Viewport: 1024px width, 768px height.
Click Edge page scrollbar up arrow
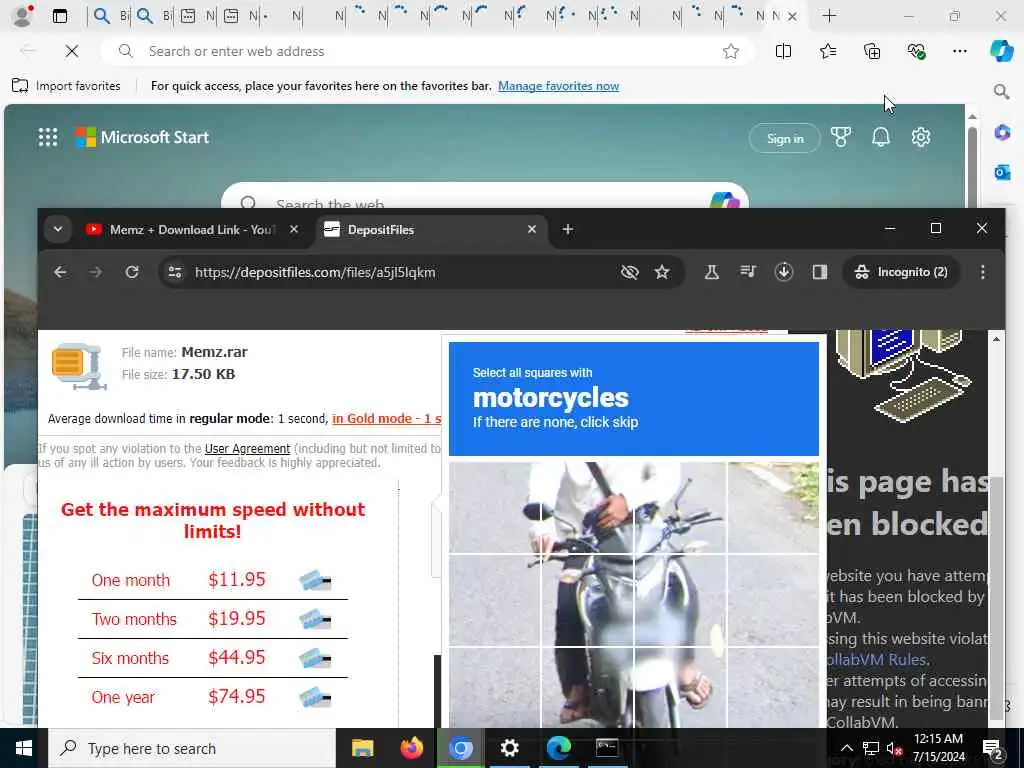click(x=972, y=117)
